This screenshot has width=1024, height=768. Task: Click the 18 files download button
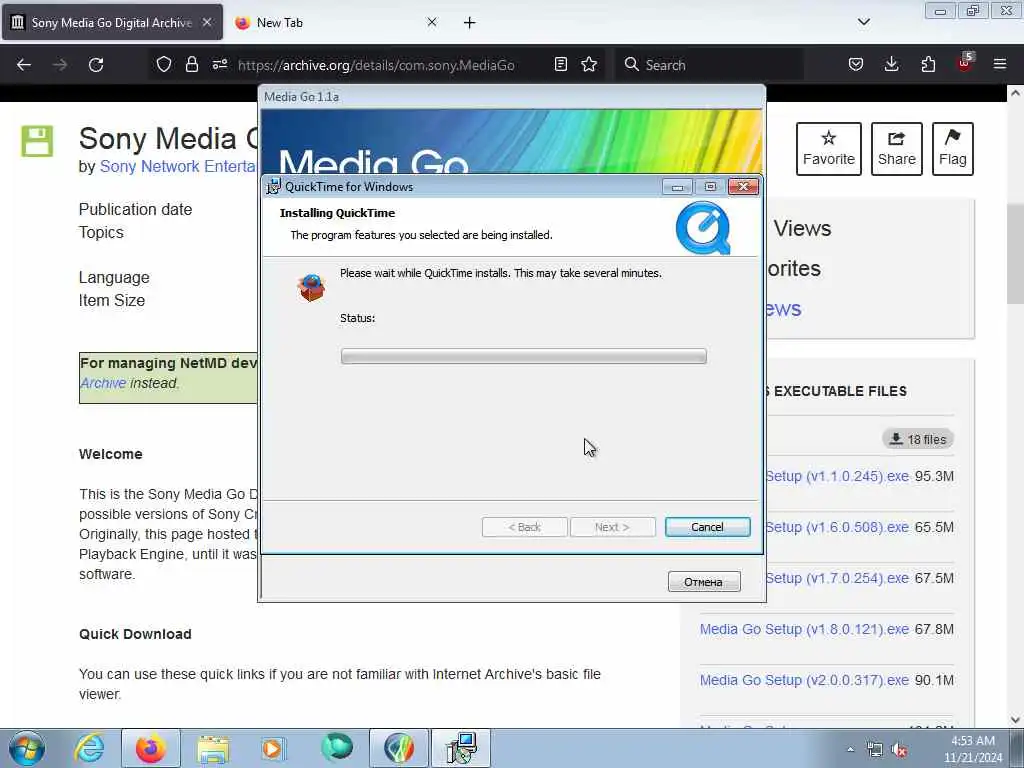pyautogui.click(x=918, y=440)
